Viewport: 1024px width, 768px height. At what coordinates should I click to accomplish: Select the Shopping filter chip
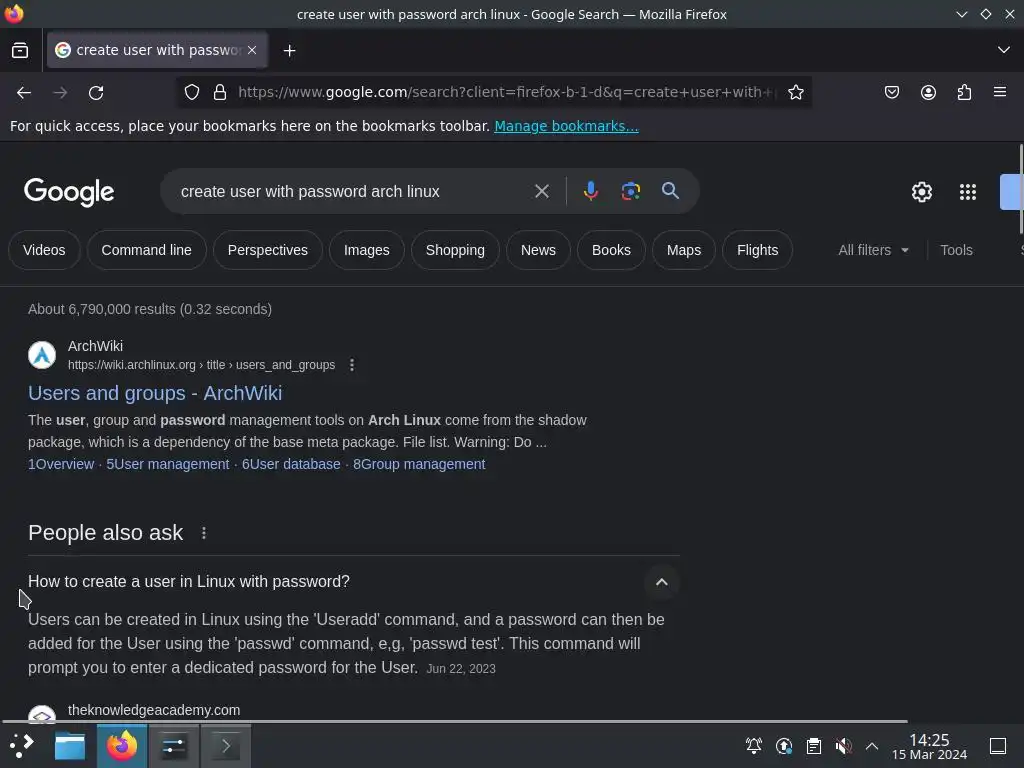[x=455, y=250]
